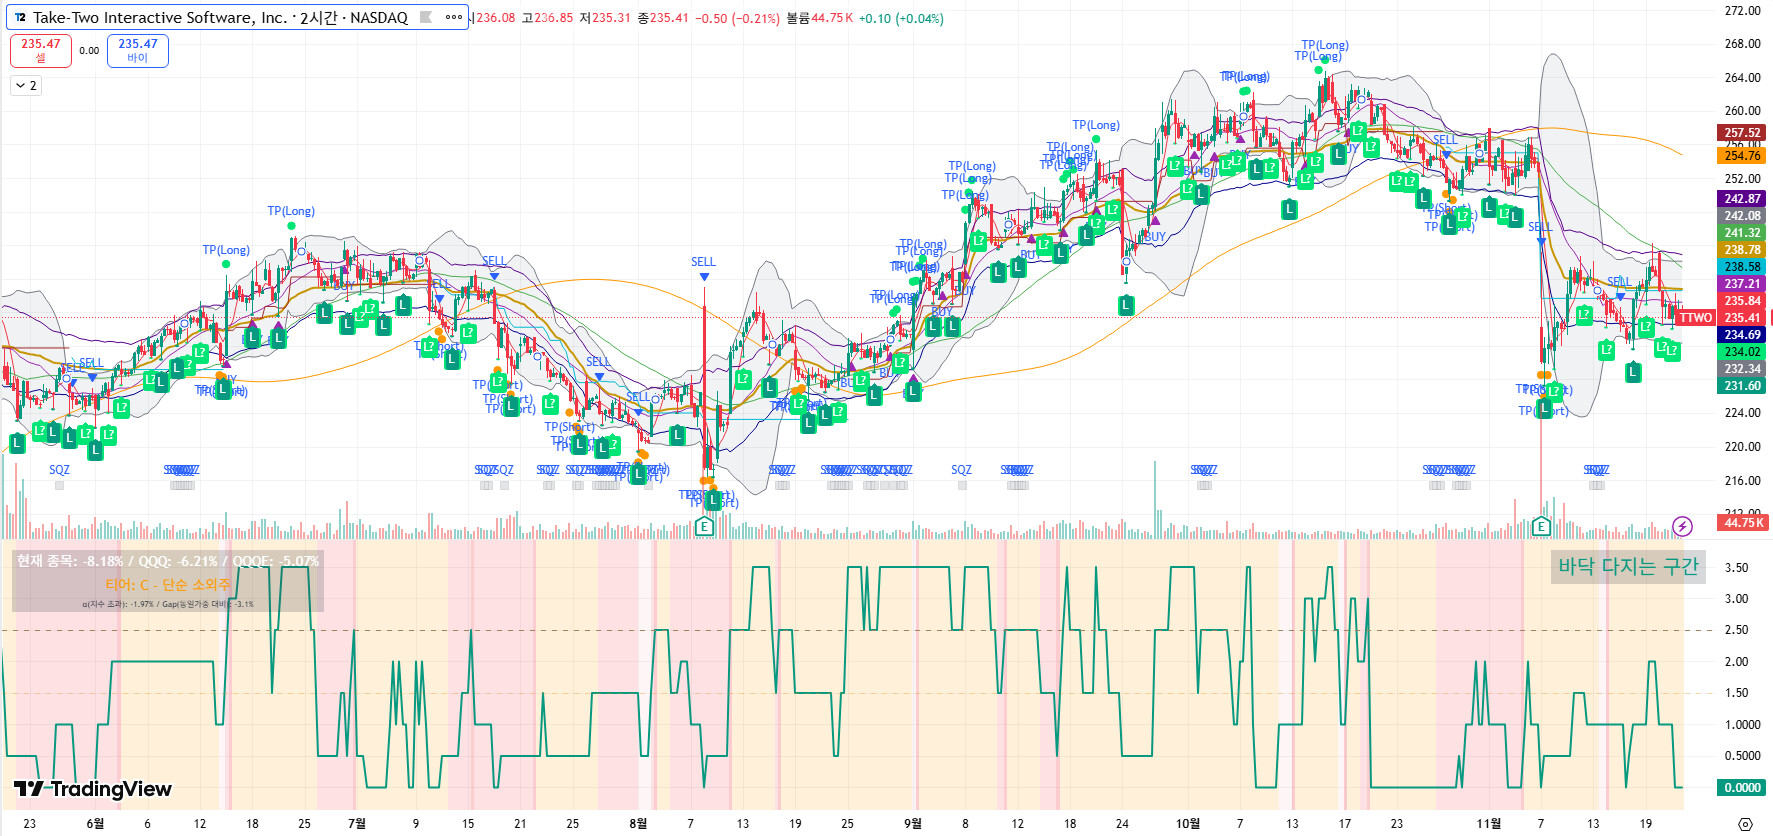Click the 9월 label on the time axis
1773x836 pixels.
[x=913, y=824]
